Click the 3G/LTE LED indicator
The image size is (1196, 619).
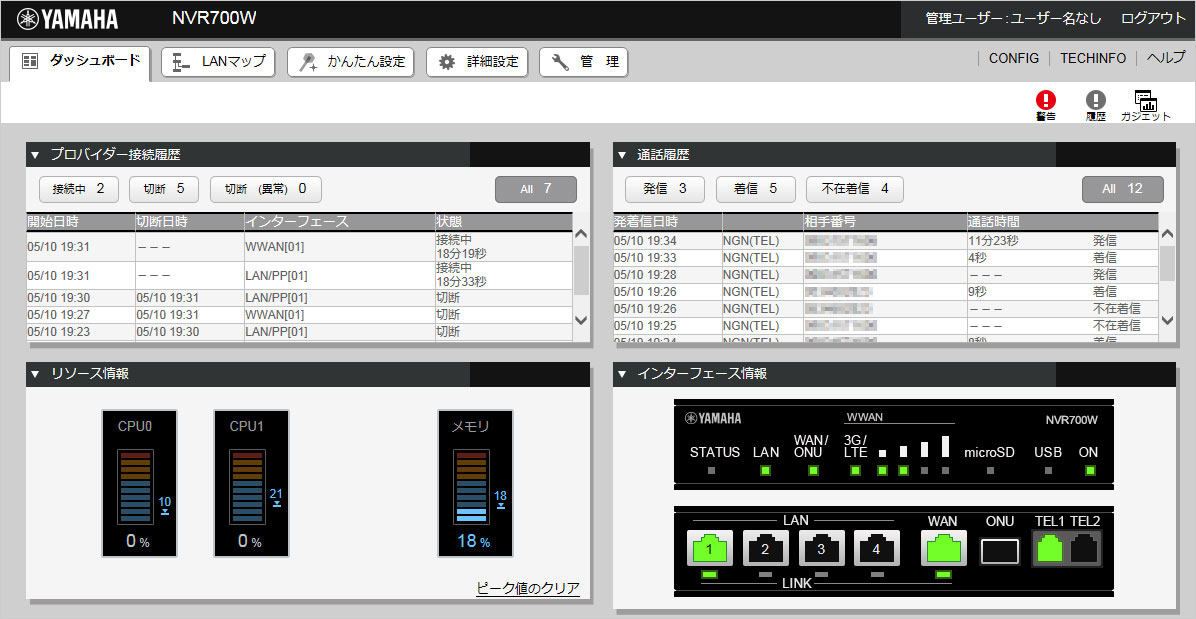click(855, 470)
